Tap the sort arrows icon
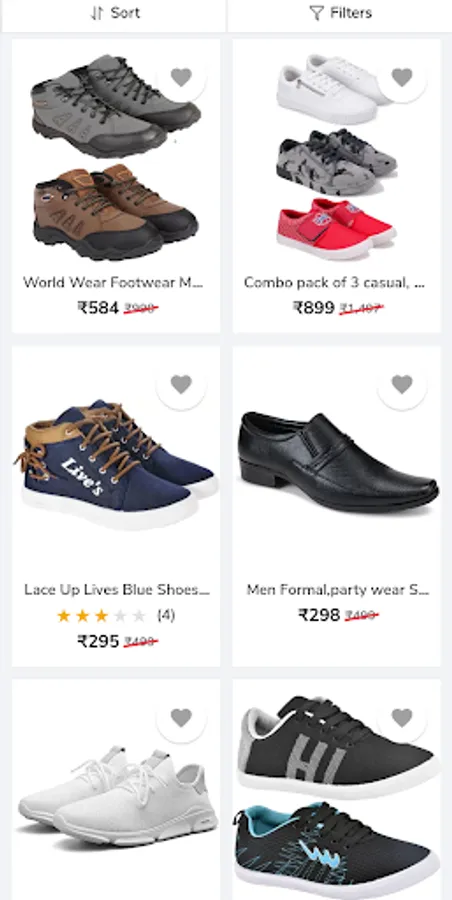 click(96, 13)
